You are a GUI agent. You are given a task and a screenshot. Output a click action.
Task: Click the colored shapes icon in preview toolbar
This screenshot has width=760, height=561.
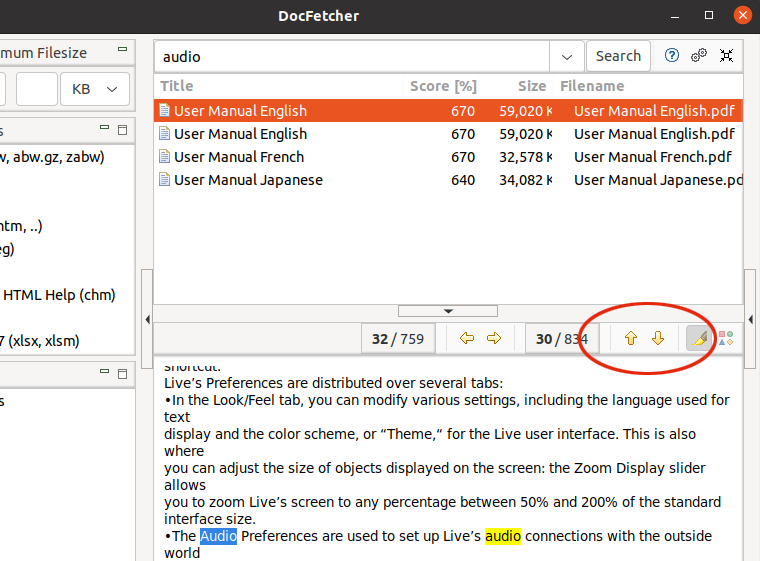726,338
